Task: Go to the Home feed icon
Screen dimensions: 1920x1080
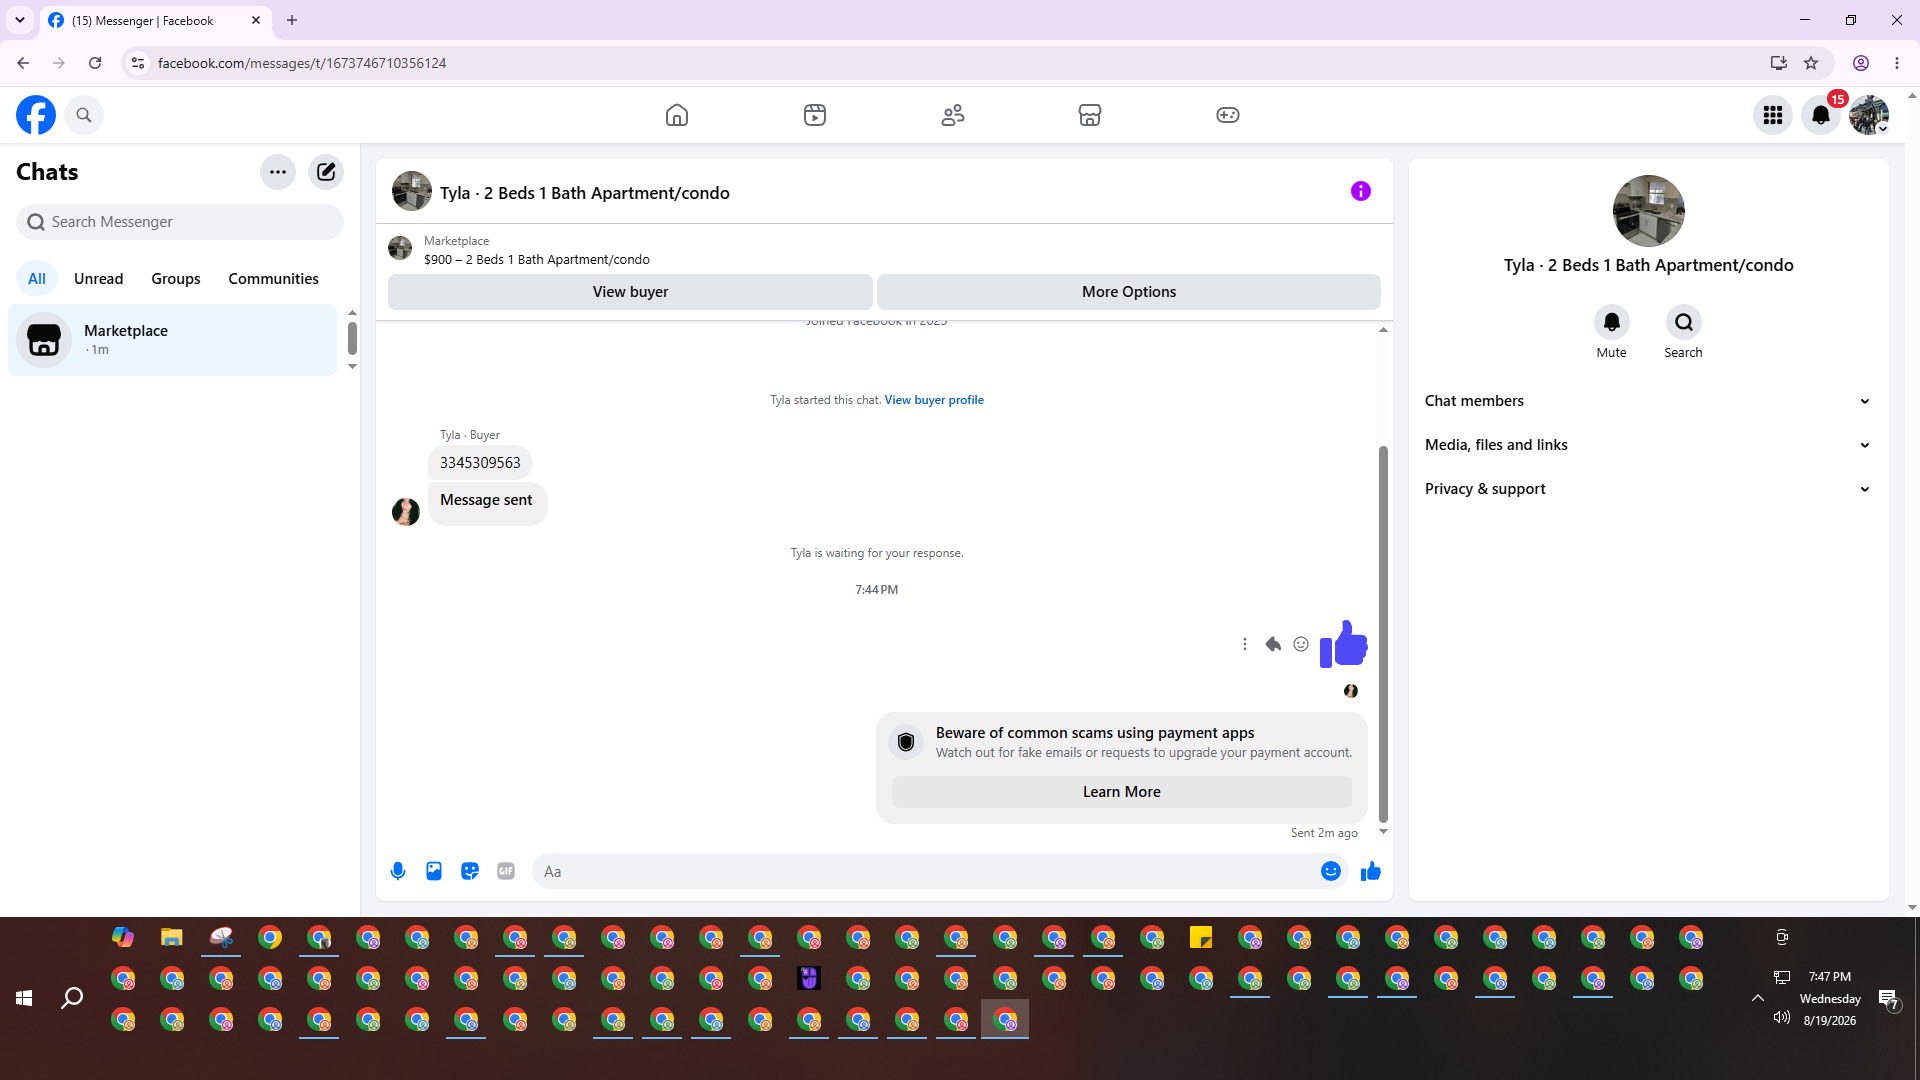Action: pos(677,115)
